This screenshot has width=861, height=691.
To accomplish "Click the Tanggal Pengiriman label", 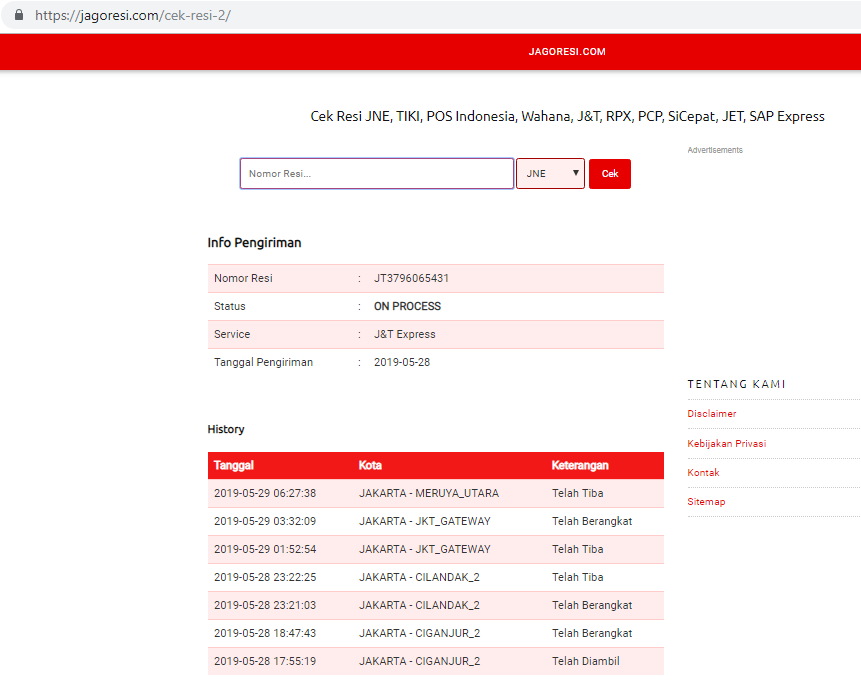I will [264, 363].
